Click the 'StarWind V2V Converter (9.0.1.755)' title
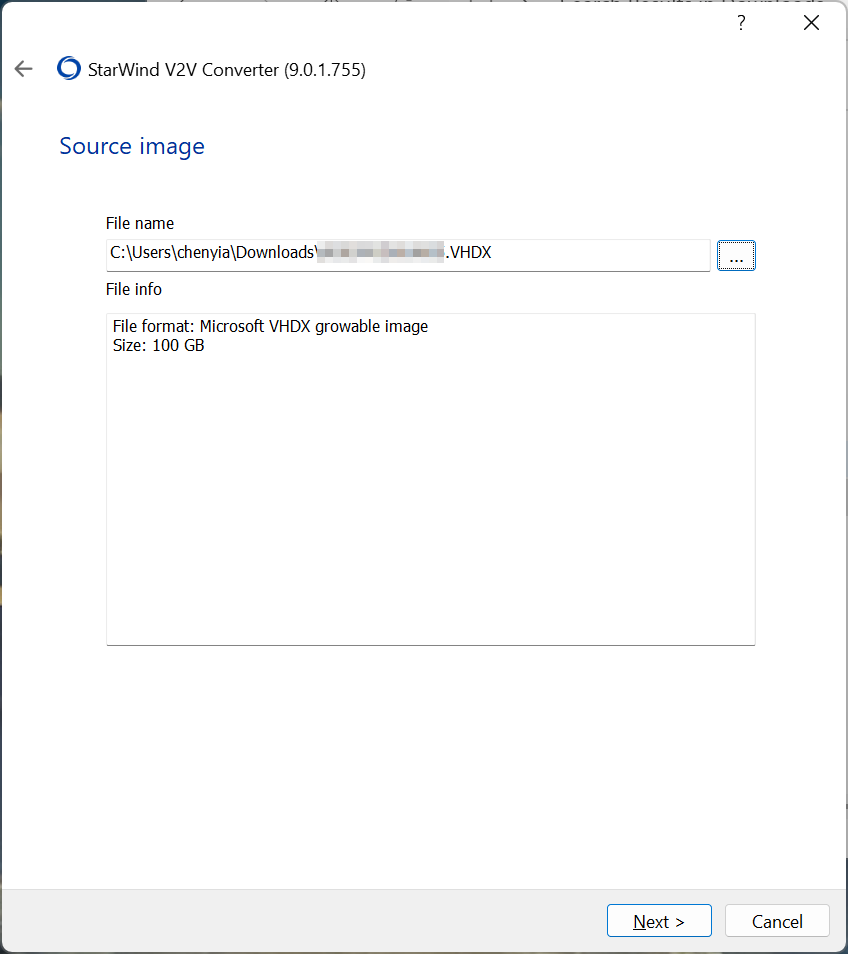Image resolution: width=848 pixels, height=954 pixels. (226, 70)
